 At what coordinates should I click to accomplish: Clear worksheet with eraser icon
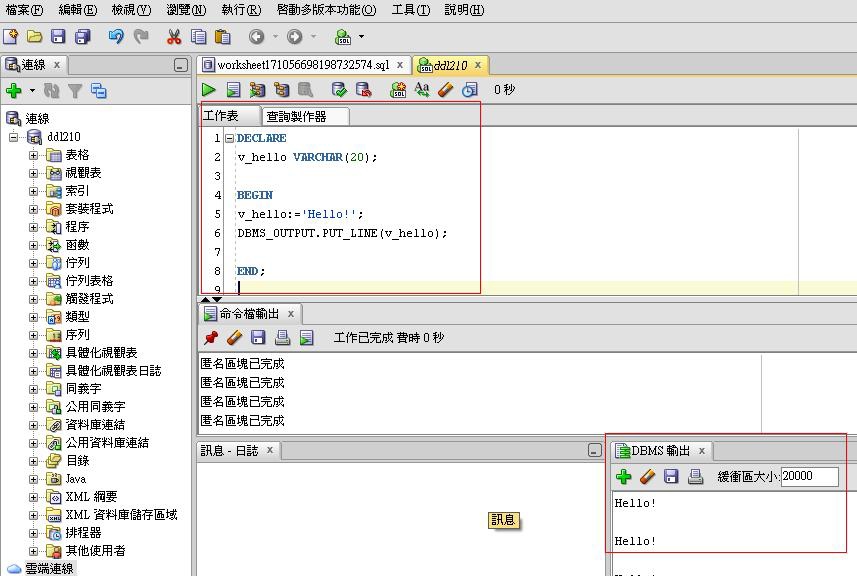(x=445, y=90)
